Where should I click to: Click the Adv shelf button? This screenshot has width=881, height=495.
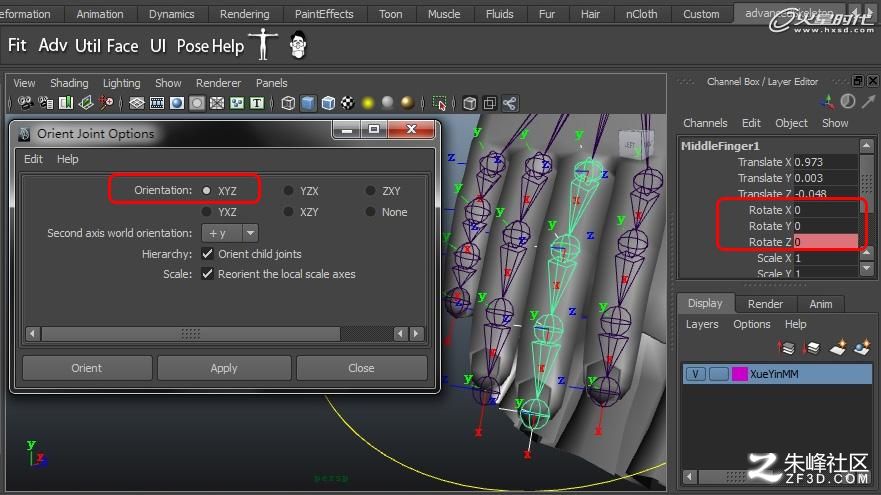tap(53, 45)
